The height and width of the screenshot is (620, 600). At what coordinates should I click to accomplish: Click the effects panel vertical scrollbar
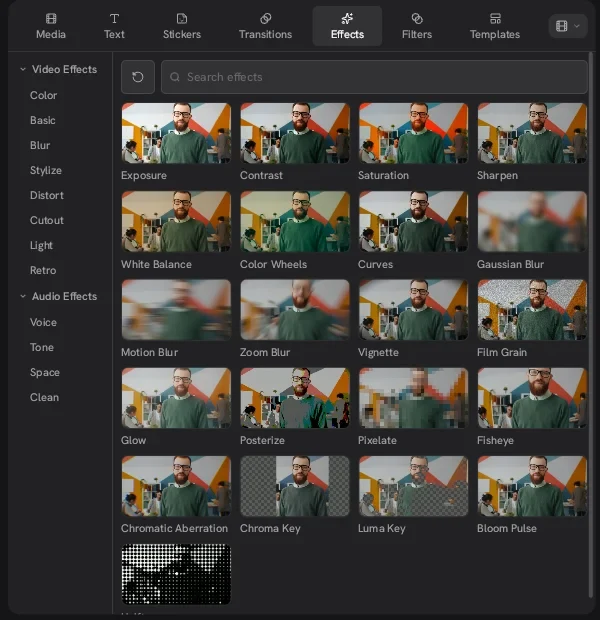point(591,324)
